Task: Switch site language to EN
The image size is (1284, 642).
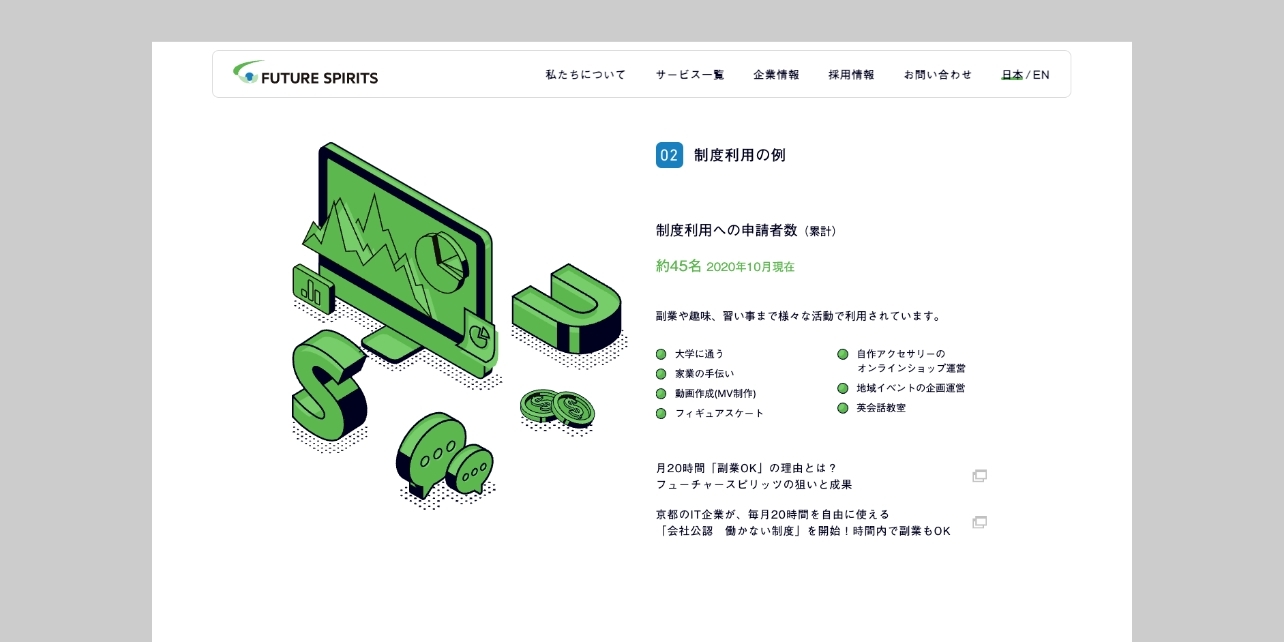Action: click(x=1041, y=75)
